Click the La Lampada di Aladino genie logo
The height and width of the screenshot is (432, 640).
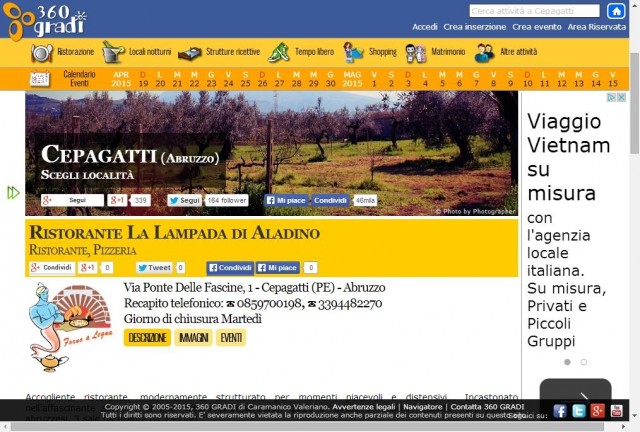click(x=70, y=327)
